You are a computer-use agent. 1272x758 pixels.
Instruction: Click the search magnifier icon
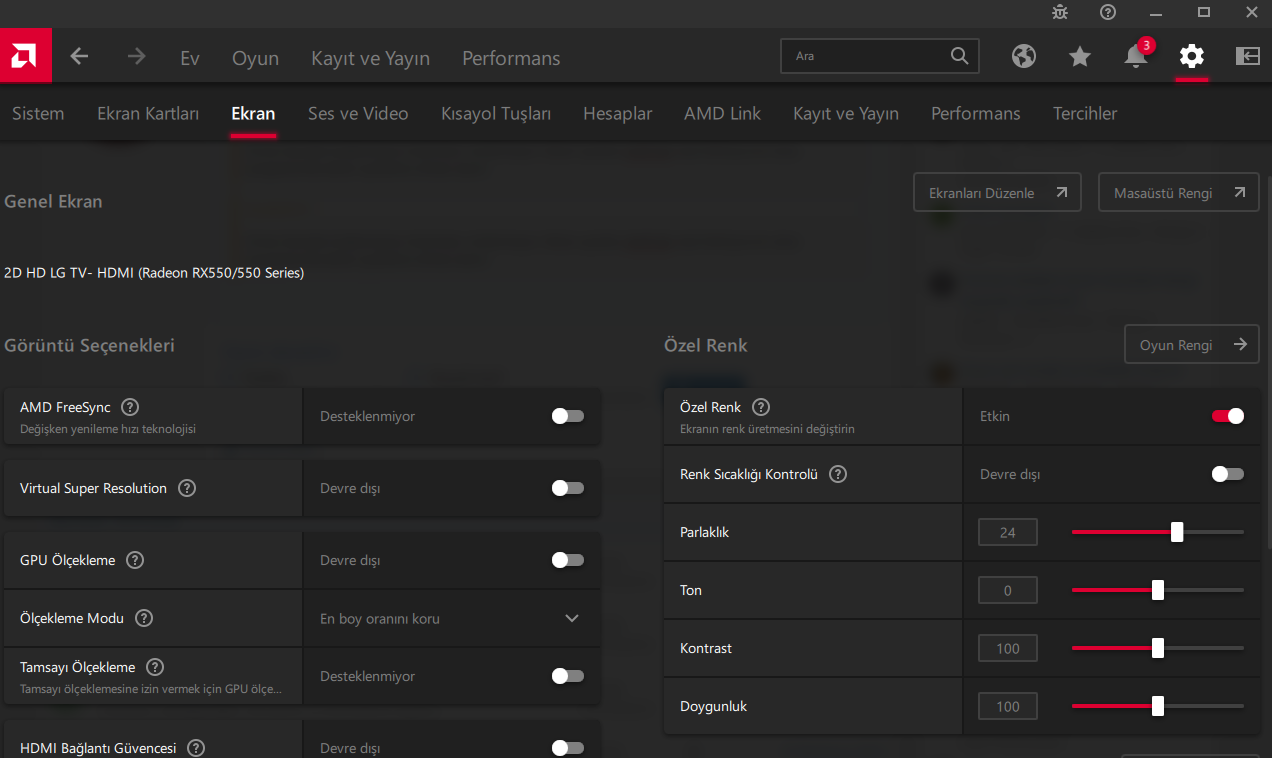959,56
